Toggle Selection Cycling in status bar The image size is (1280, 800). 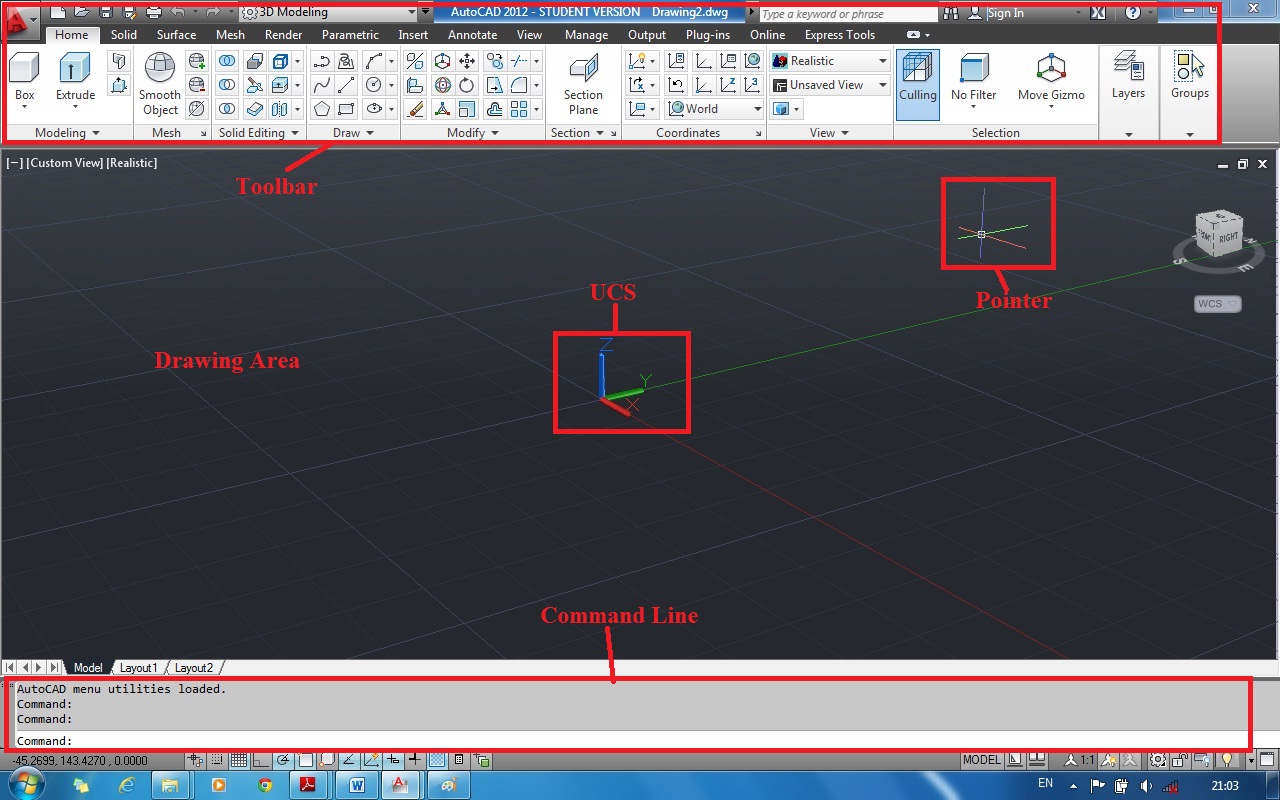pos(481,760)
